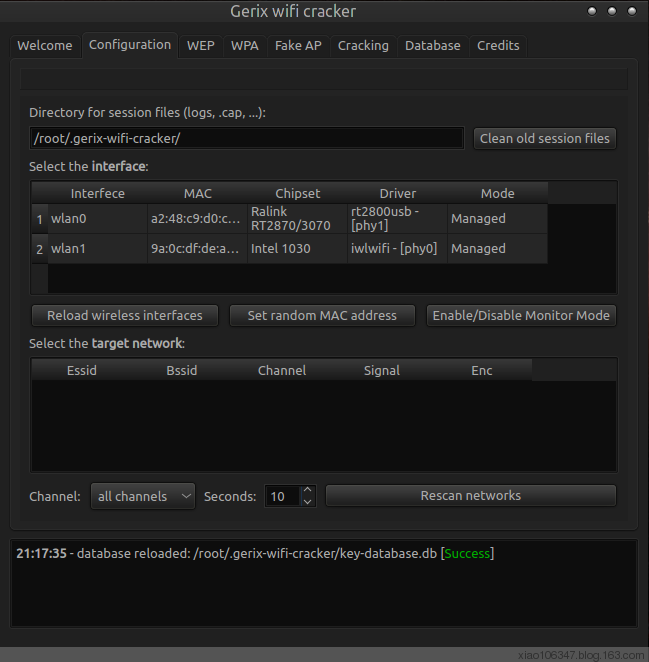Click the middle window control button

[x=612, y=11]
